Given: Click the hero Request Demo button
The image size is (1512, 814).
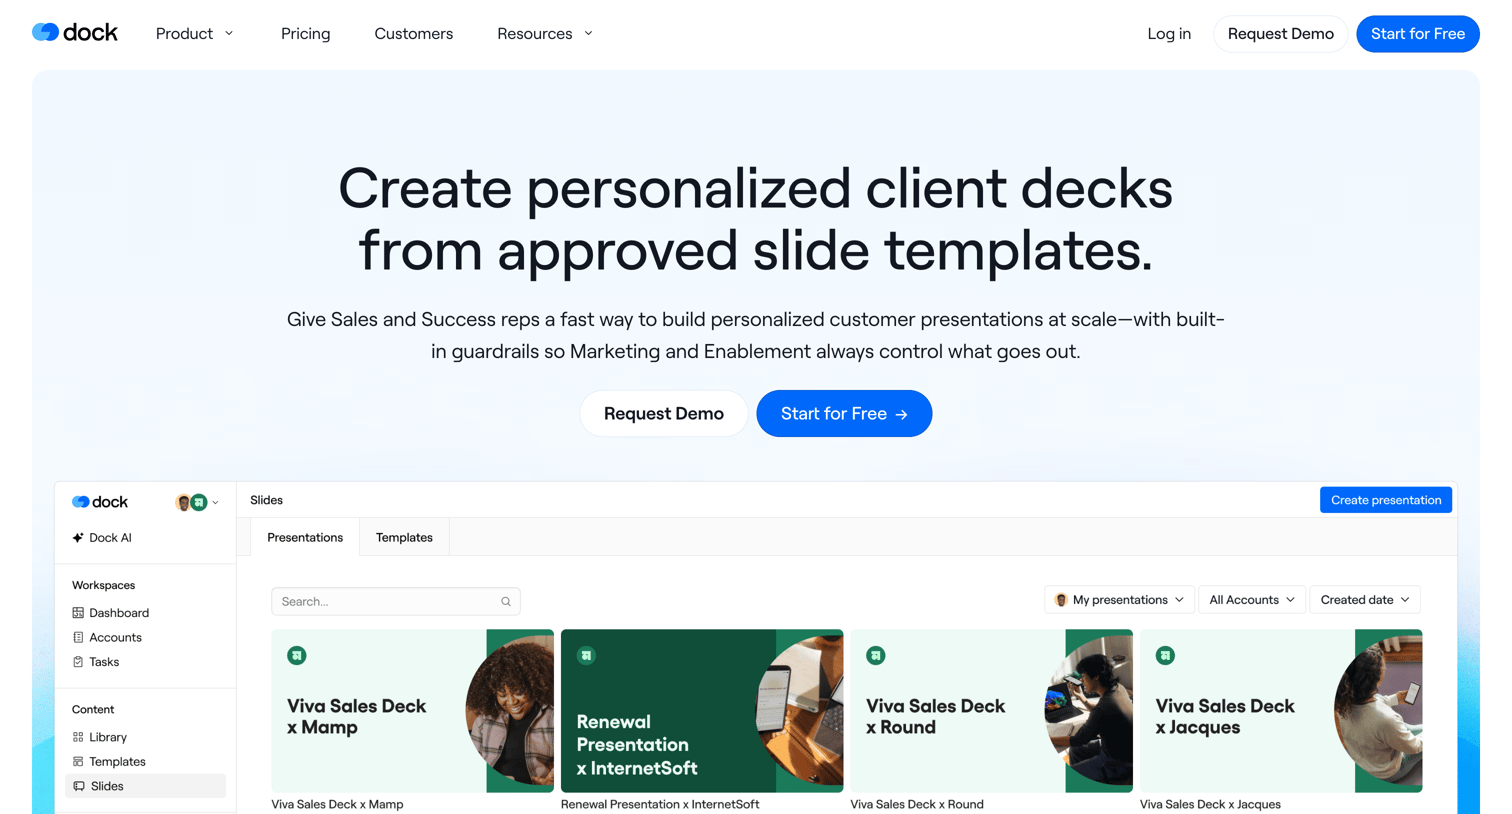Looking at the screenshot, I should point(664,414).
